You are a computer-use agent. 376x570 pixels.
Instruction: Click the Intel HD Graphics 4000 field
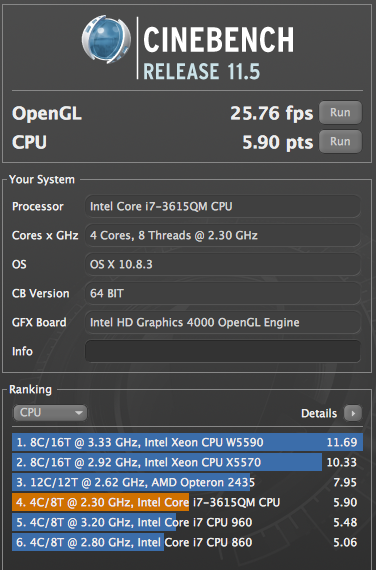[x=223, y=322]
